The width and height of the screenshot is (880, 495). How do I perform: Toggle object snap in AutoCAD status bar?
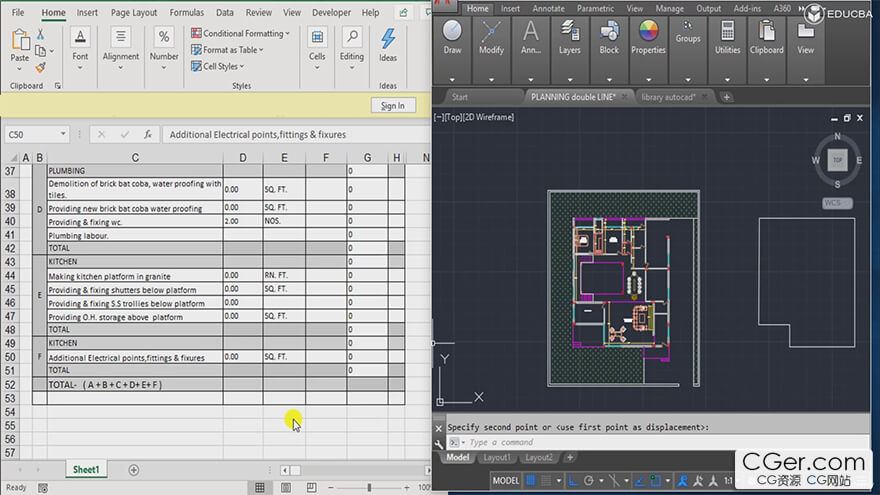point(655,480)
